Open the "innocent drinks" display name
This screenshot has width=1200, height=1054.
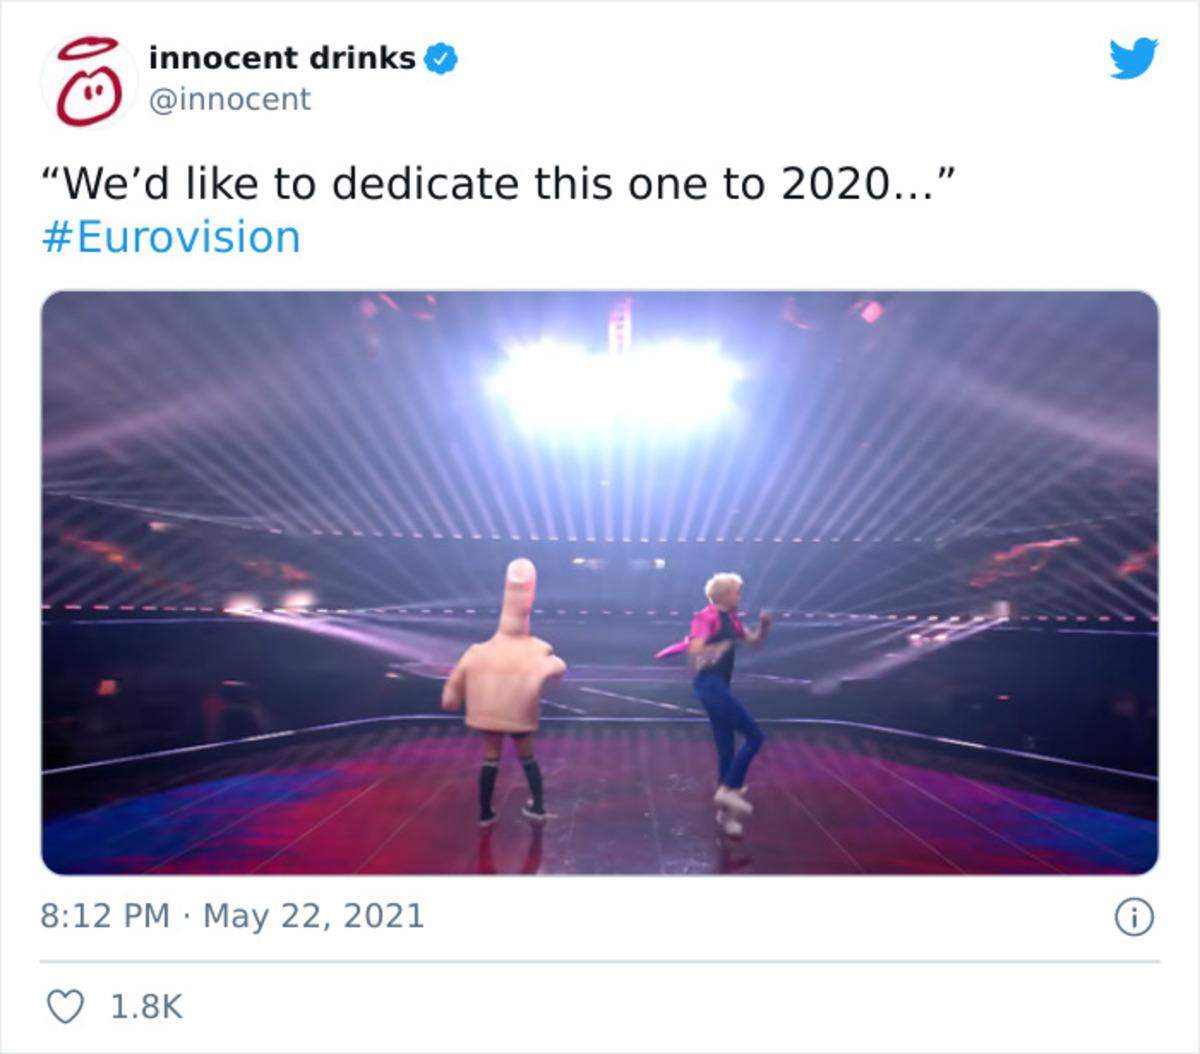[x=282, y=58]
